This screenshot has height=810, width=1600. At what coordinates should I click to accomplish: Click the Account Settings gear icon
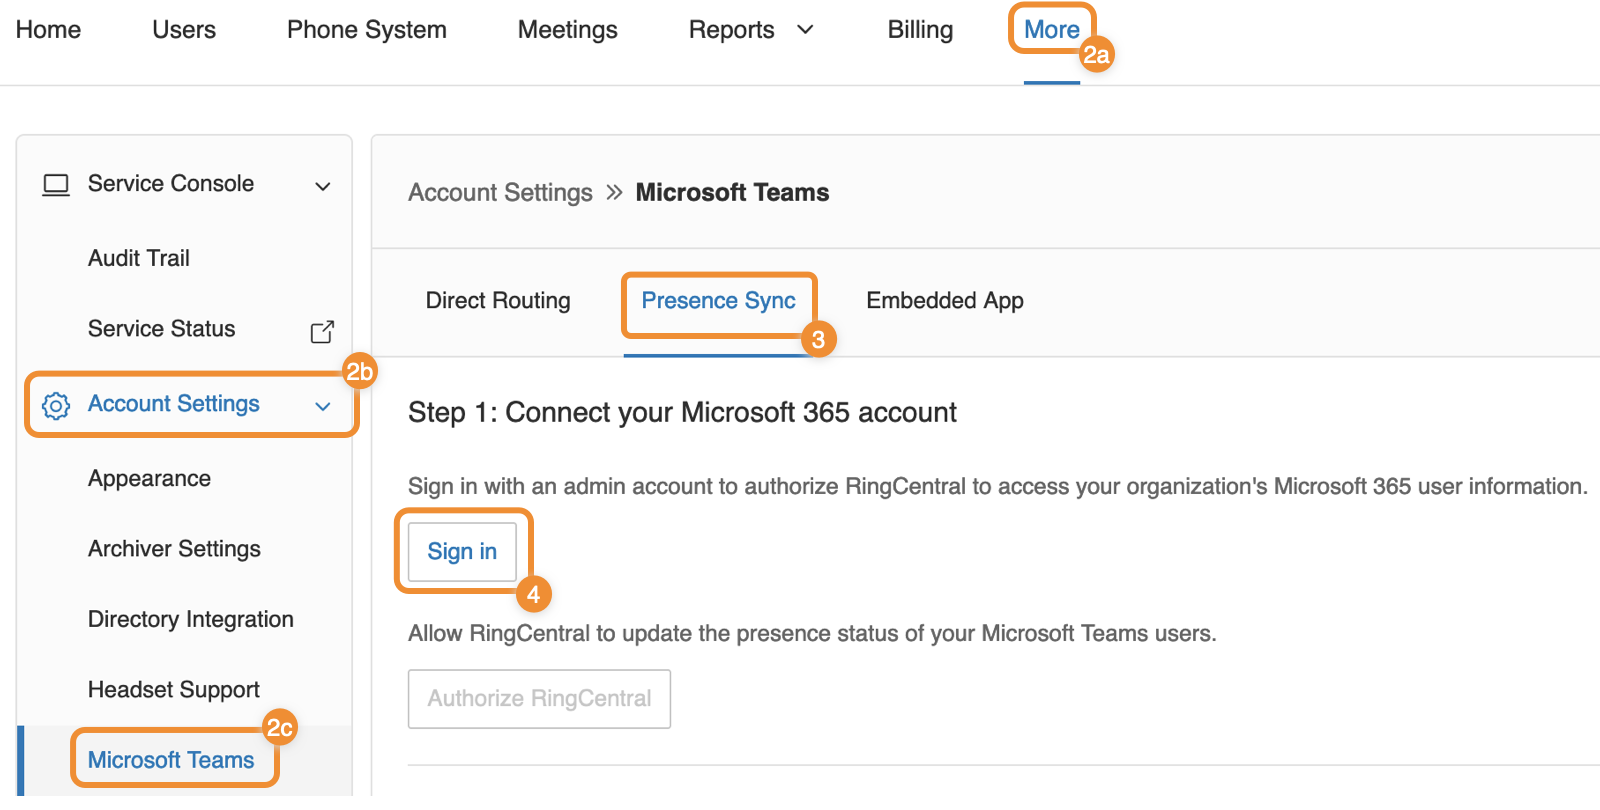pyautogui.click(x=56, y=405)
